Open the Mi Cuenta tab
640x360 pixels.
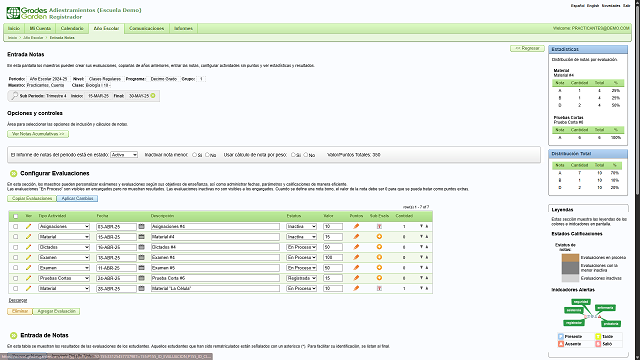(x=40, y=29)
